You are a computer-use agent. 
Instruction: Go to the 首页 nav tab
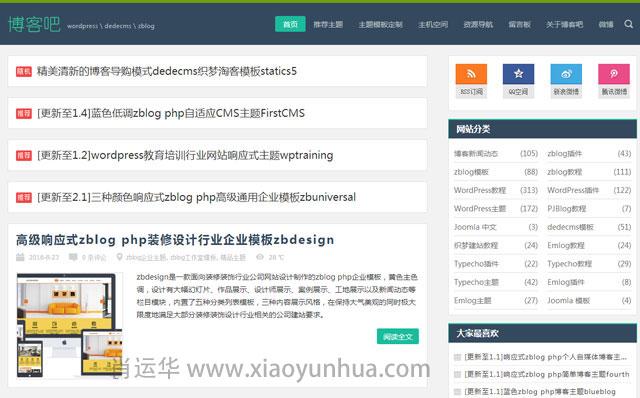click(x=290, y=24)
